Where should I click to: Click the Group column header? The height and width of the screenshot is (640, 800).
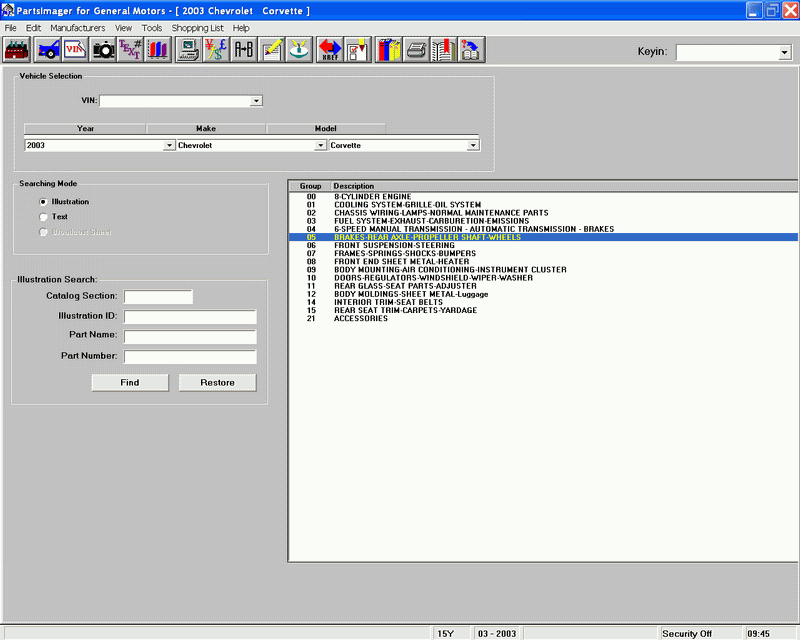310,186
